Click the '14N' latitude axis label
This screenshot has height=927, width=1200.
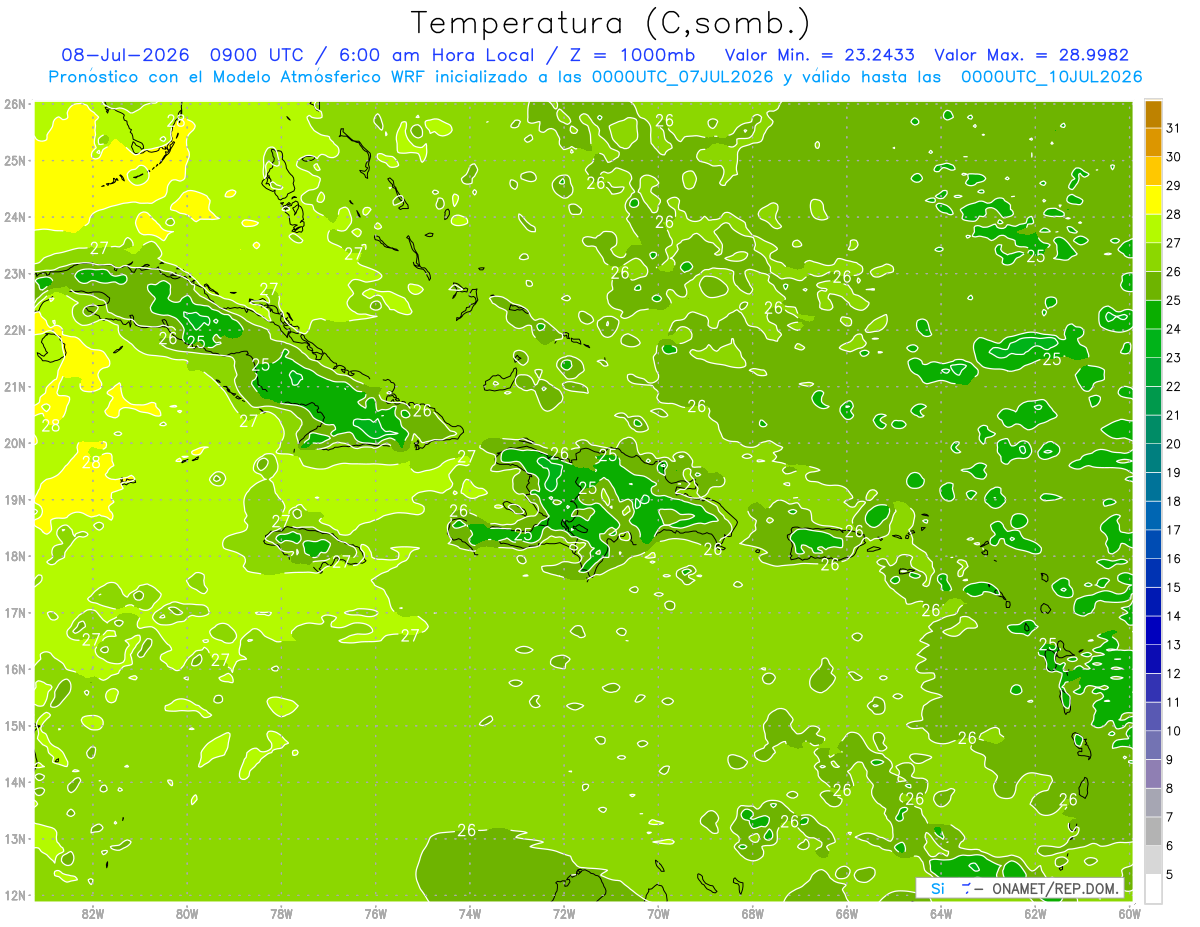(15, 782)
